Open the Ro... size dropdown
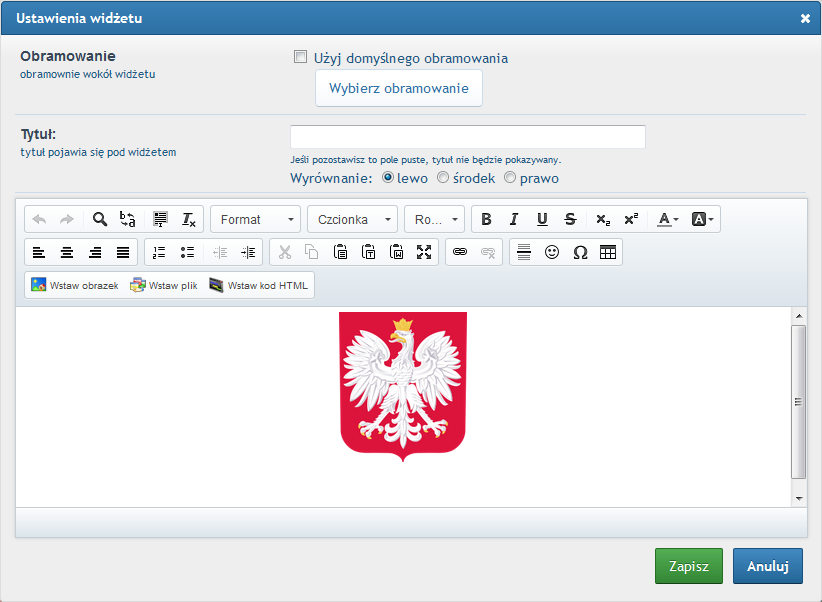Viewport: 822px width, 602px height. (x=435, y=219)
